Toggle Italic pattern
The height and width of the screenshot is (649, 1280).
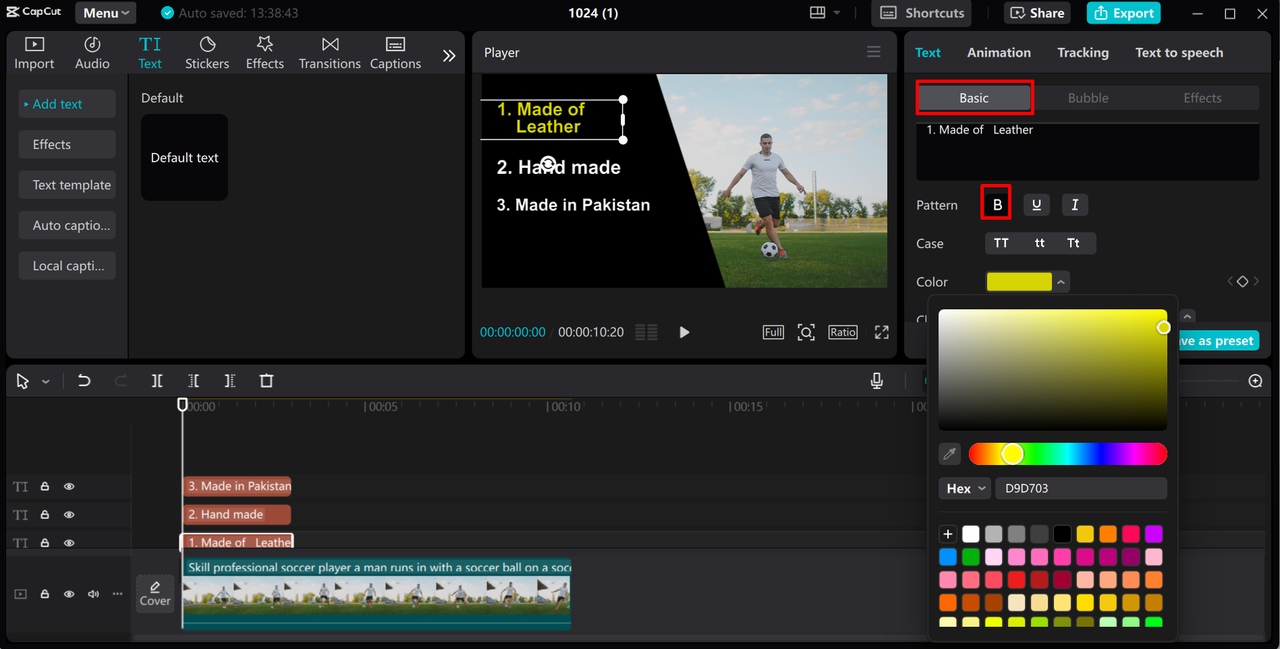[1075, 205]
